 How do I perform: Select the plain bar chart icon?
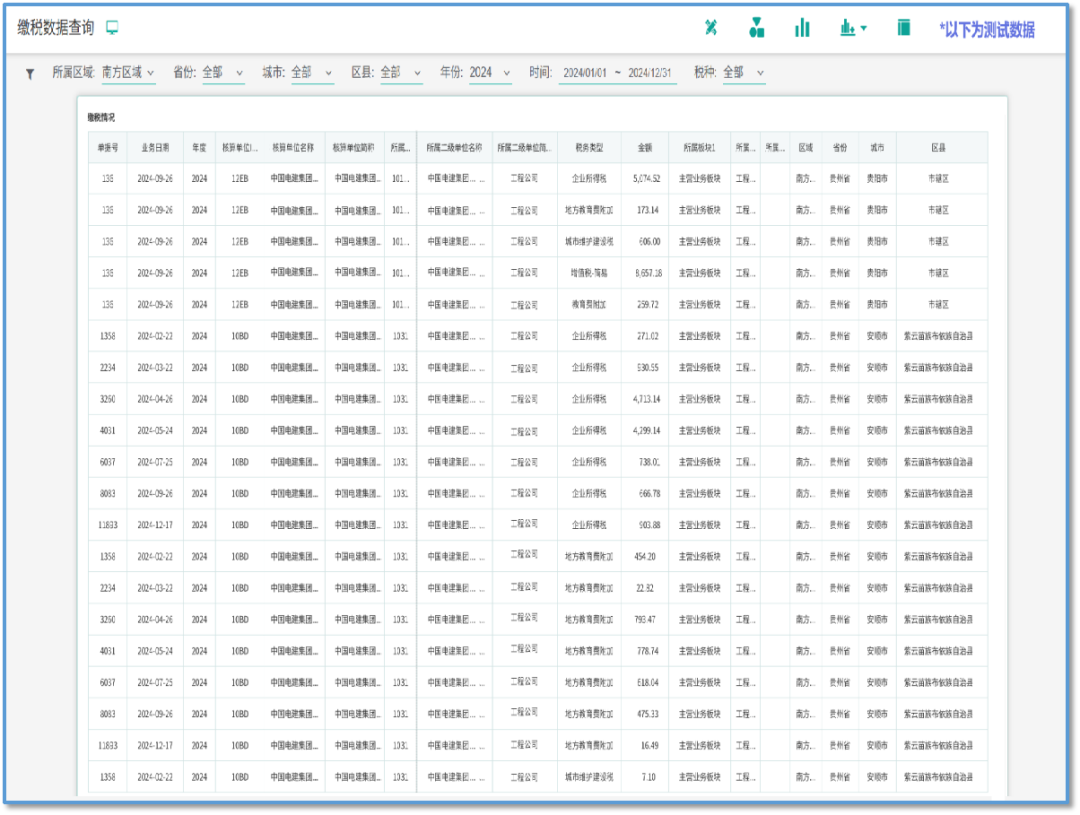[x=802, y=28]
